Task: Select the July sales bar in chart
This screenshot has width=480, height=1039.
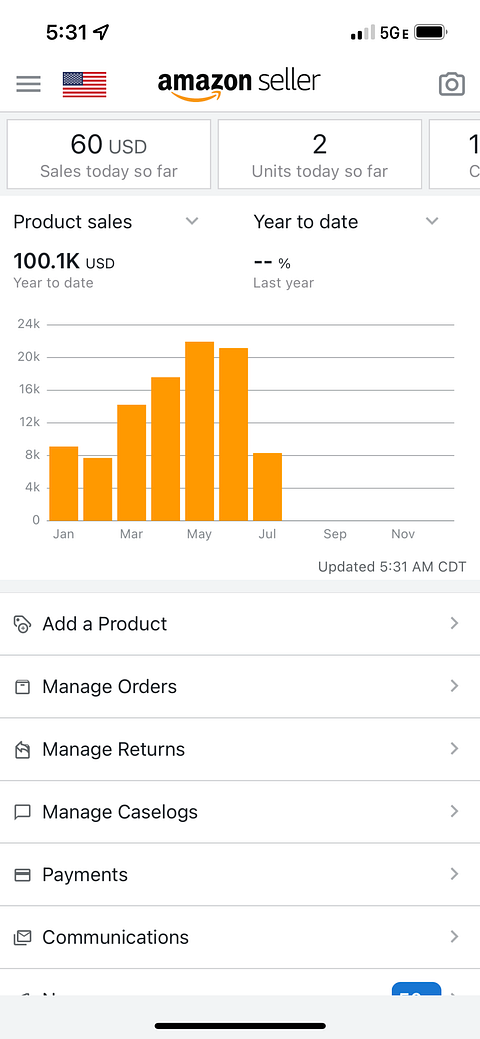Action: point(267,487)
